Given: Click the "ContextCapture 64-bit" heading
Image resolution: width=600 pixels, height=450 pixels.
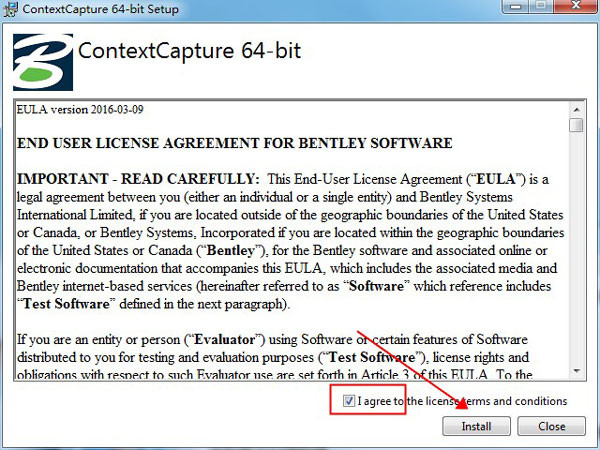Looking at the screenshot, I should tap(189, 51).
